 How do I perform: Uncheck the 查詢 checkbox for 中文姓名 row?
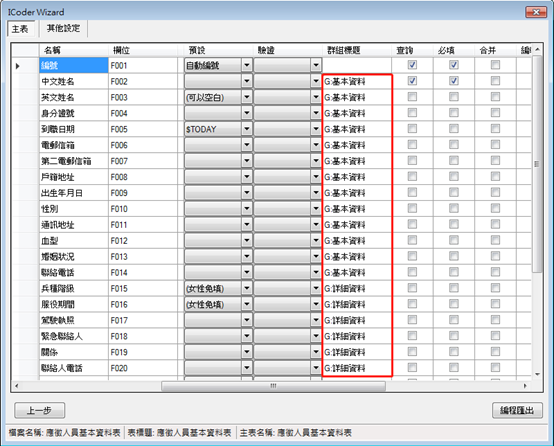click(412, 81)
